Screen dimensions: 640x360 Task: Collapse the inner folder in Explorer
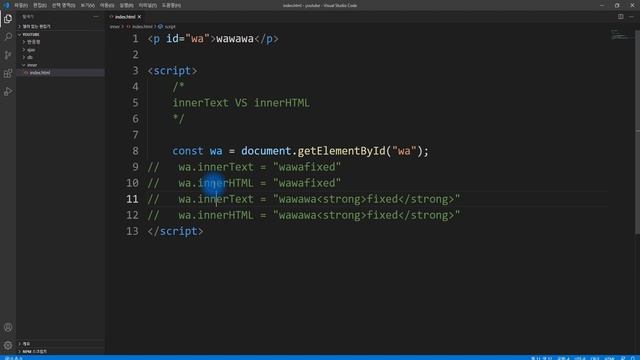[60, 65]
